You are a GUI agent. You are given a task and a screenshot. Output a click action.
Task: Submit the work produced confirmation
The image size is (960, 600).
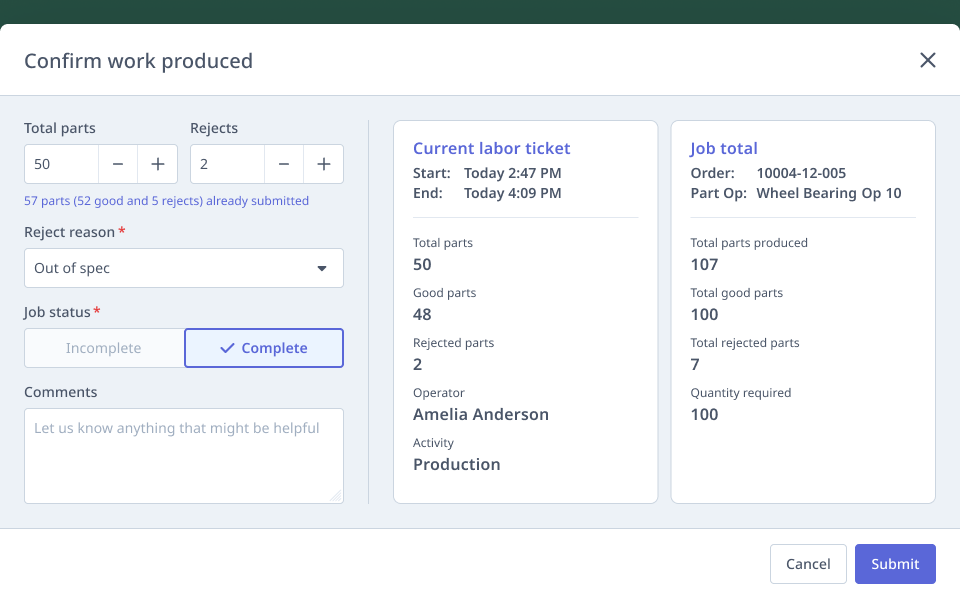pyautogui.click(x=895, y=563)
